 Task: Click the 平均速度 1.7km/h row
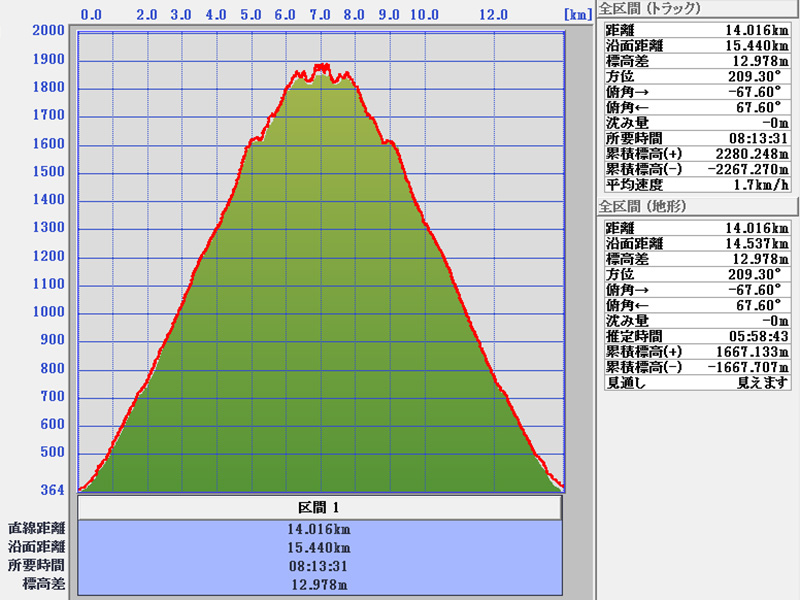697,185
